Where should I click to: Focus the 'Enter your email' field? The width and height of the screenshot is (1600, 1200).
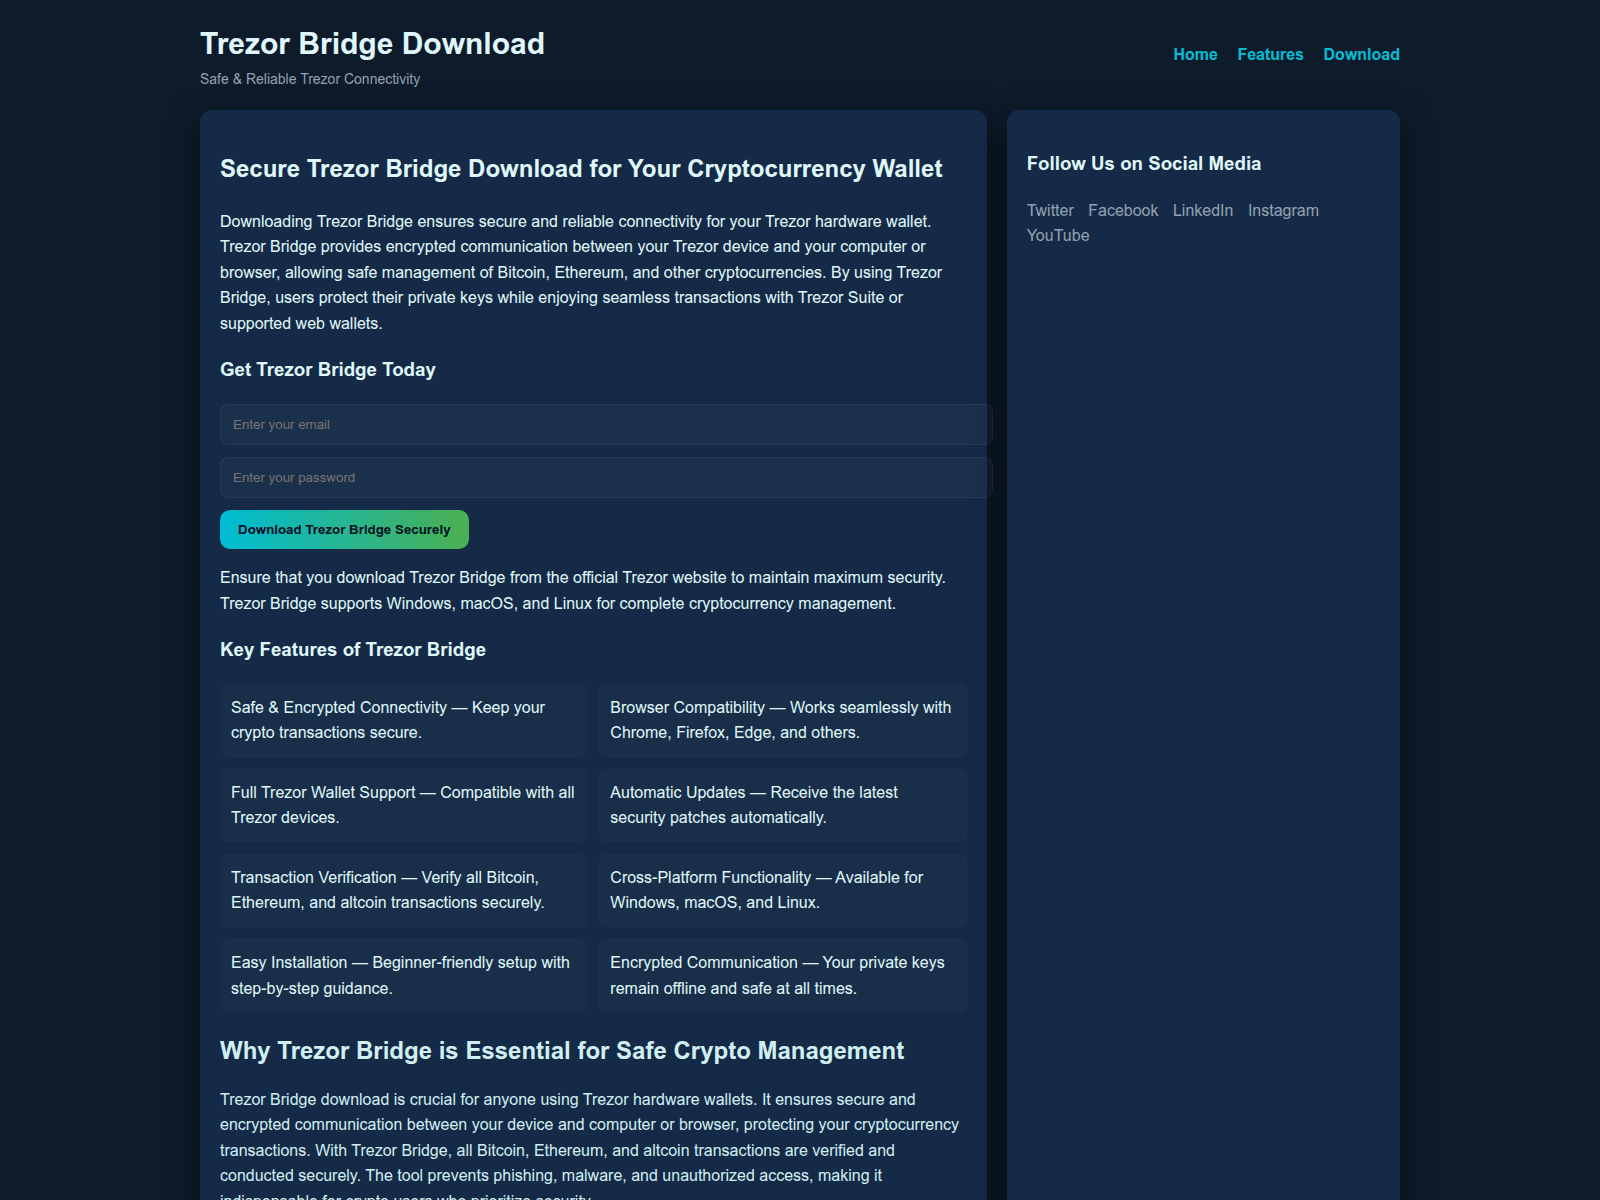[x=605, y=424]
